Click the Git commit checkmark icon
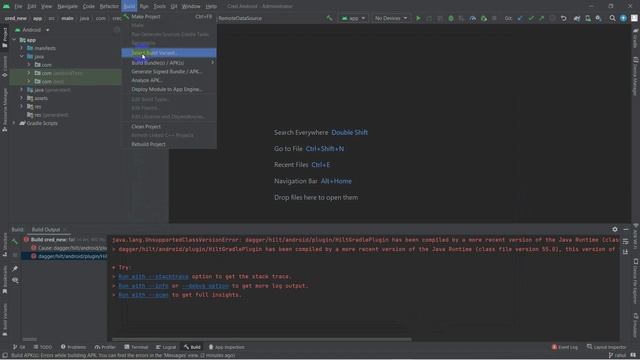 531,18
